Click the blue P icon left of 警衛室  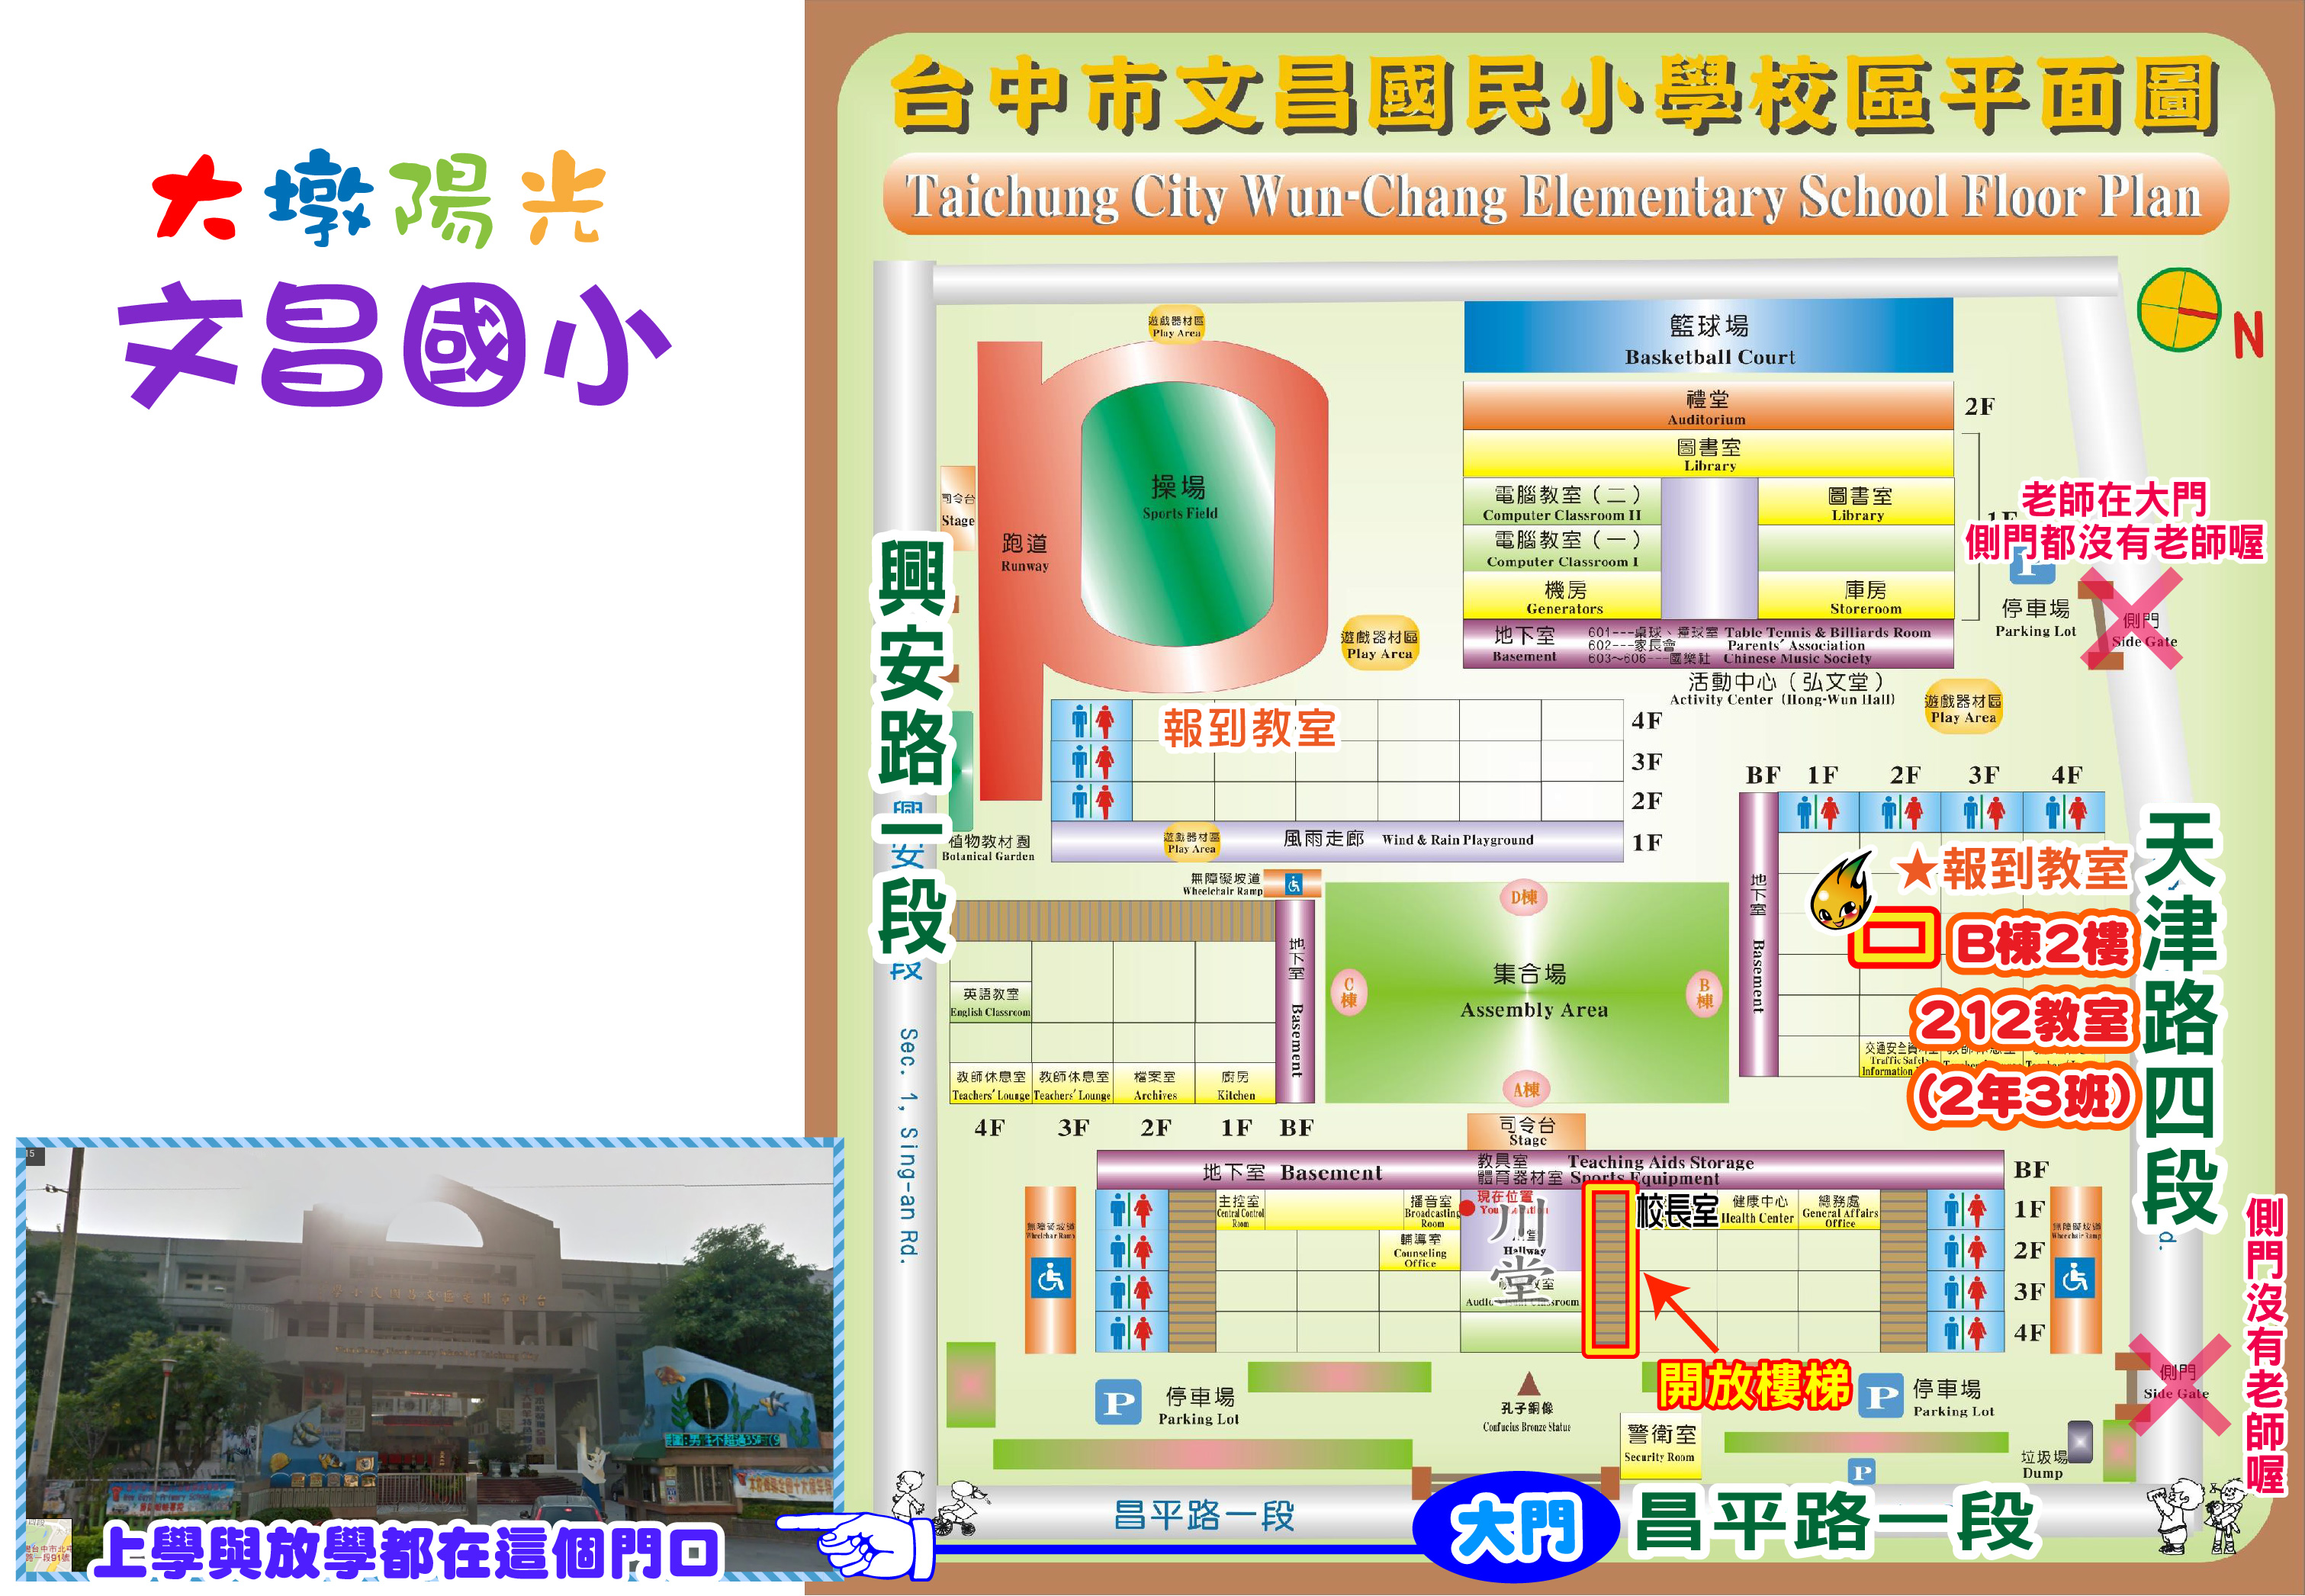click(x=1118, y=1403)
